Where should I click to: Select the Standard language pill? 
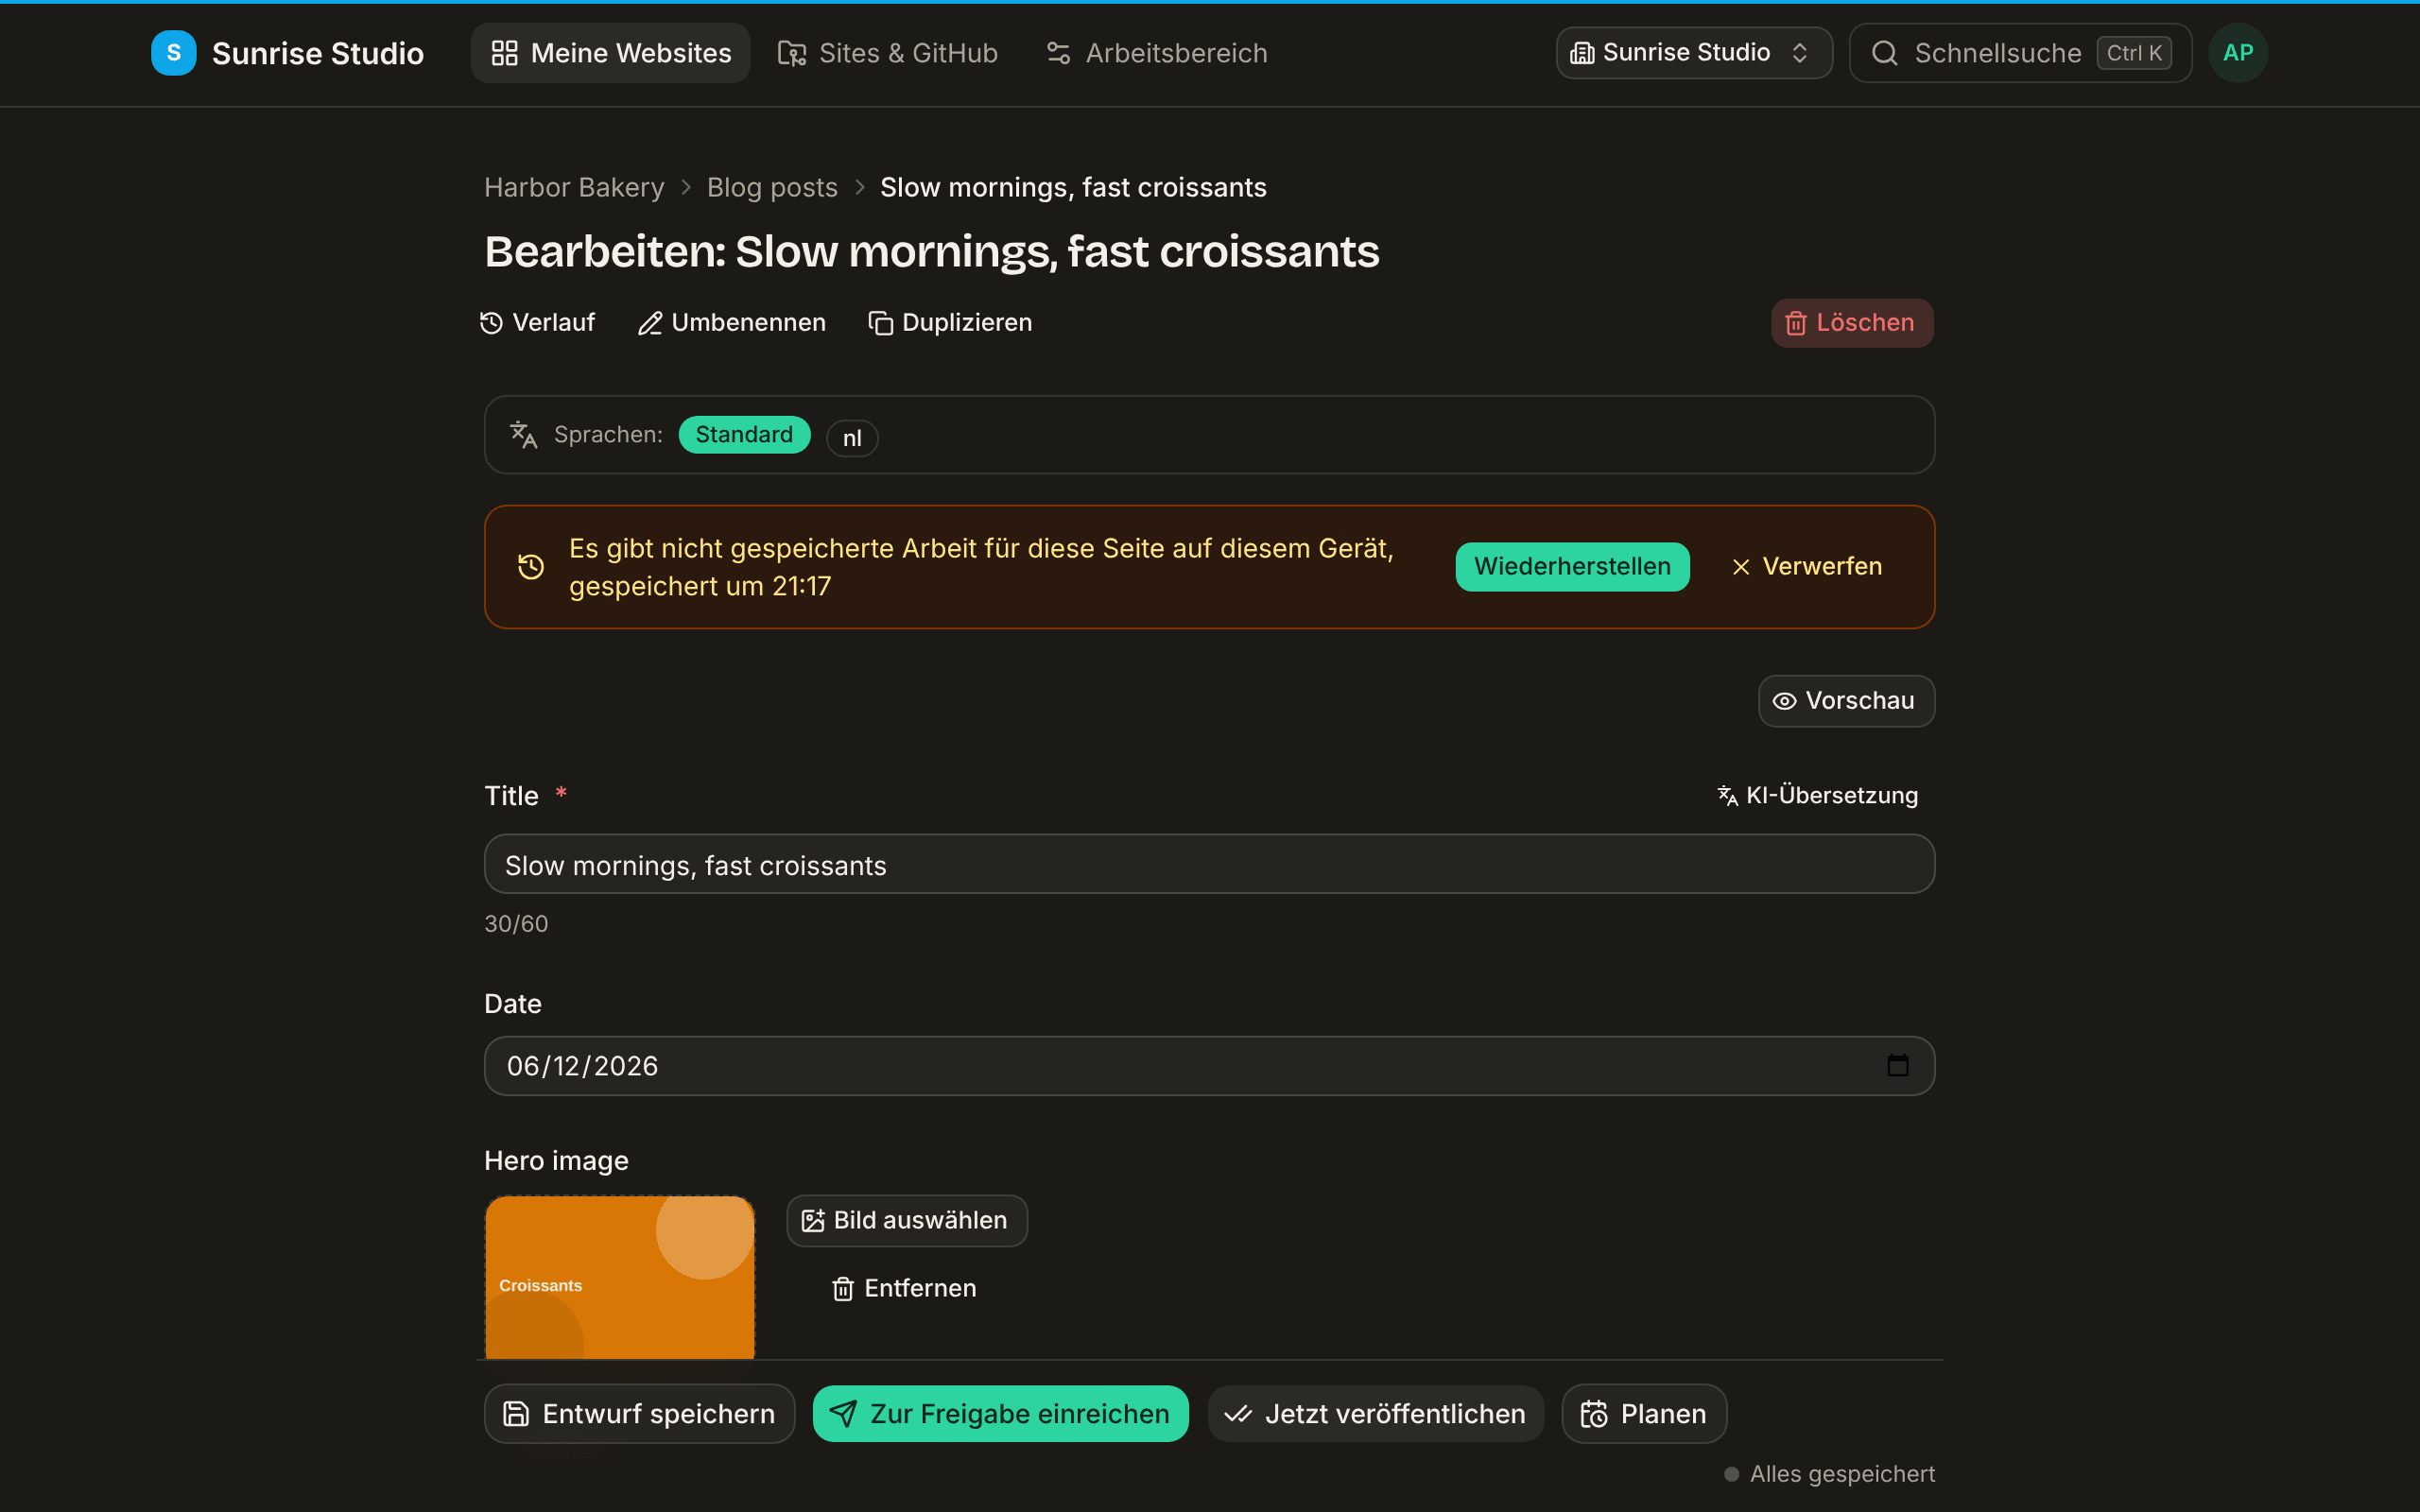point(744,434)
